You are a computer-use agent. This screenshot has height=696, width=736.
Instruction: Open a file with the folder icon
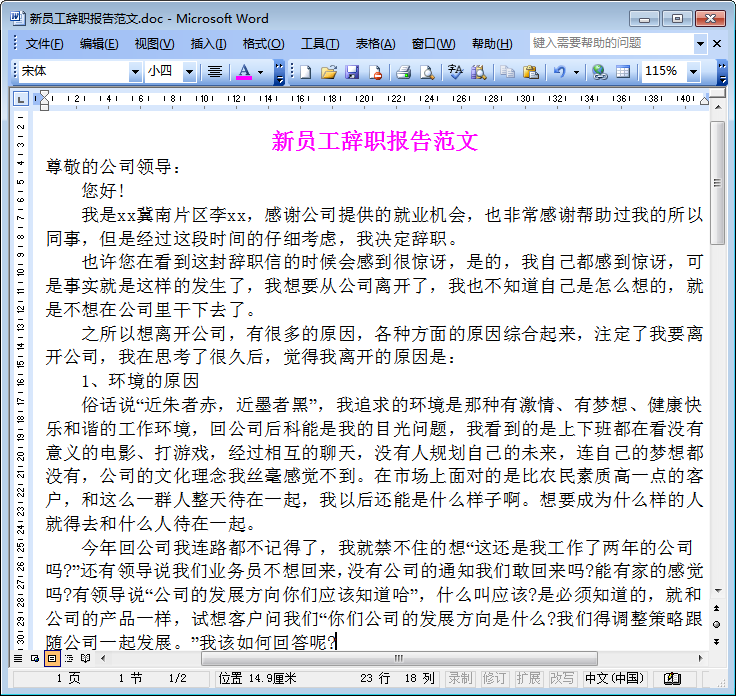point(329,72)
